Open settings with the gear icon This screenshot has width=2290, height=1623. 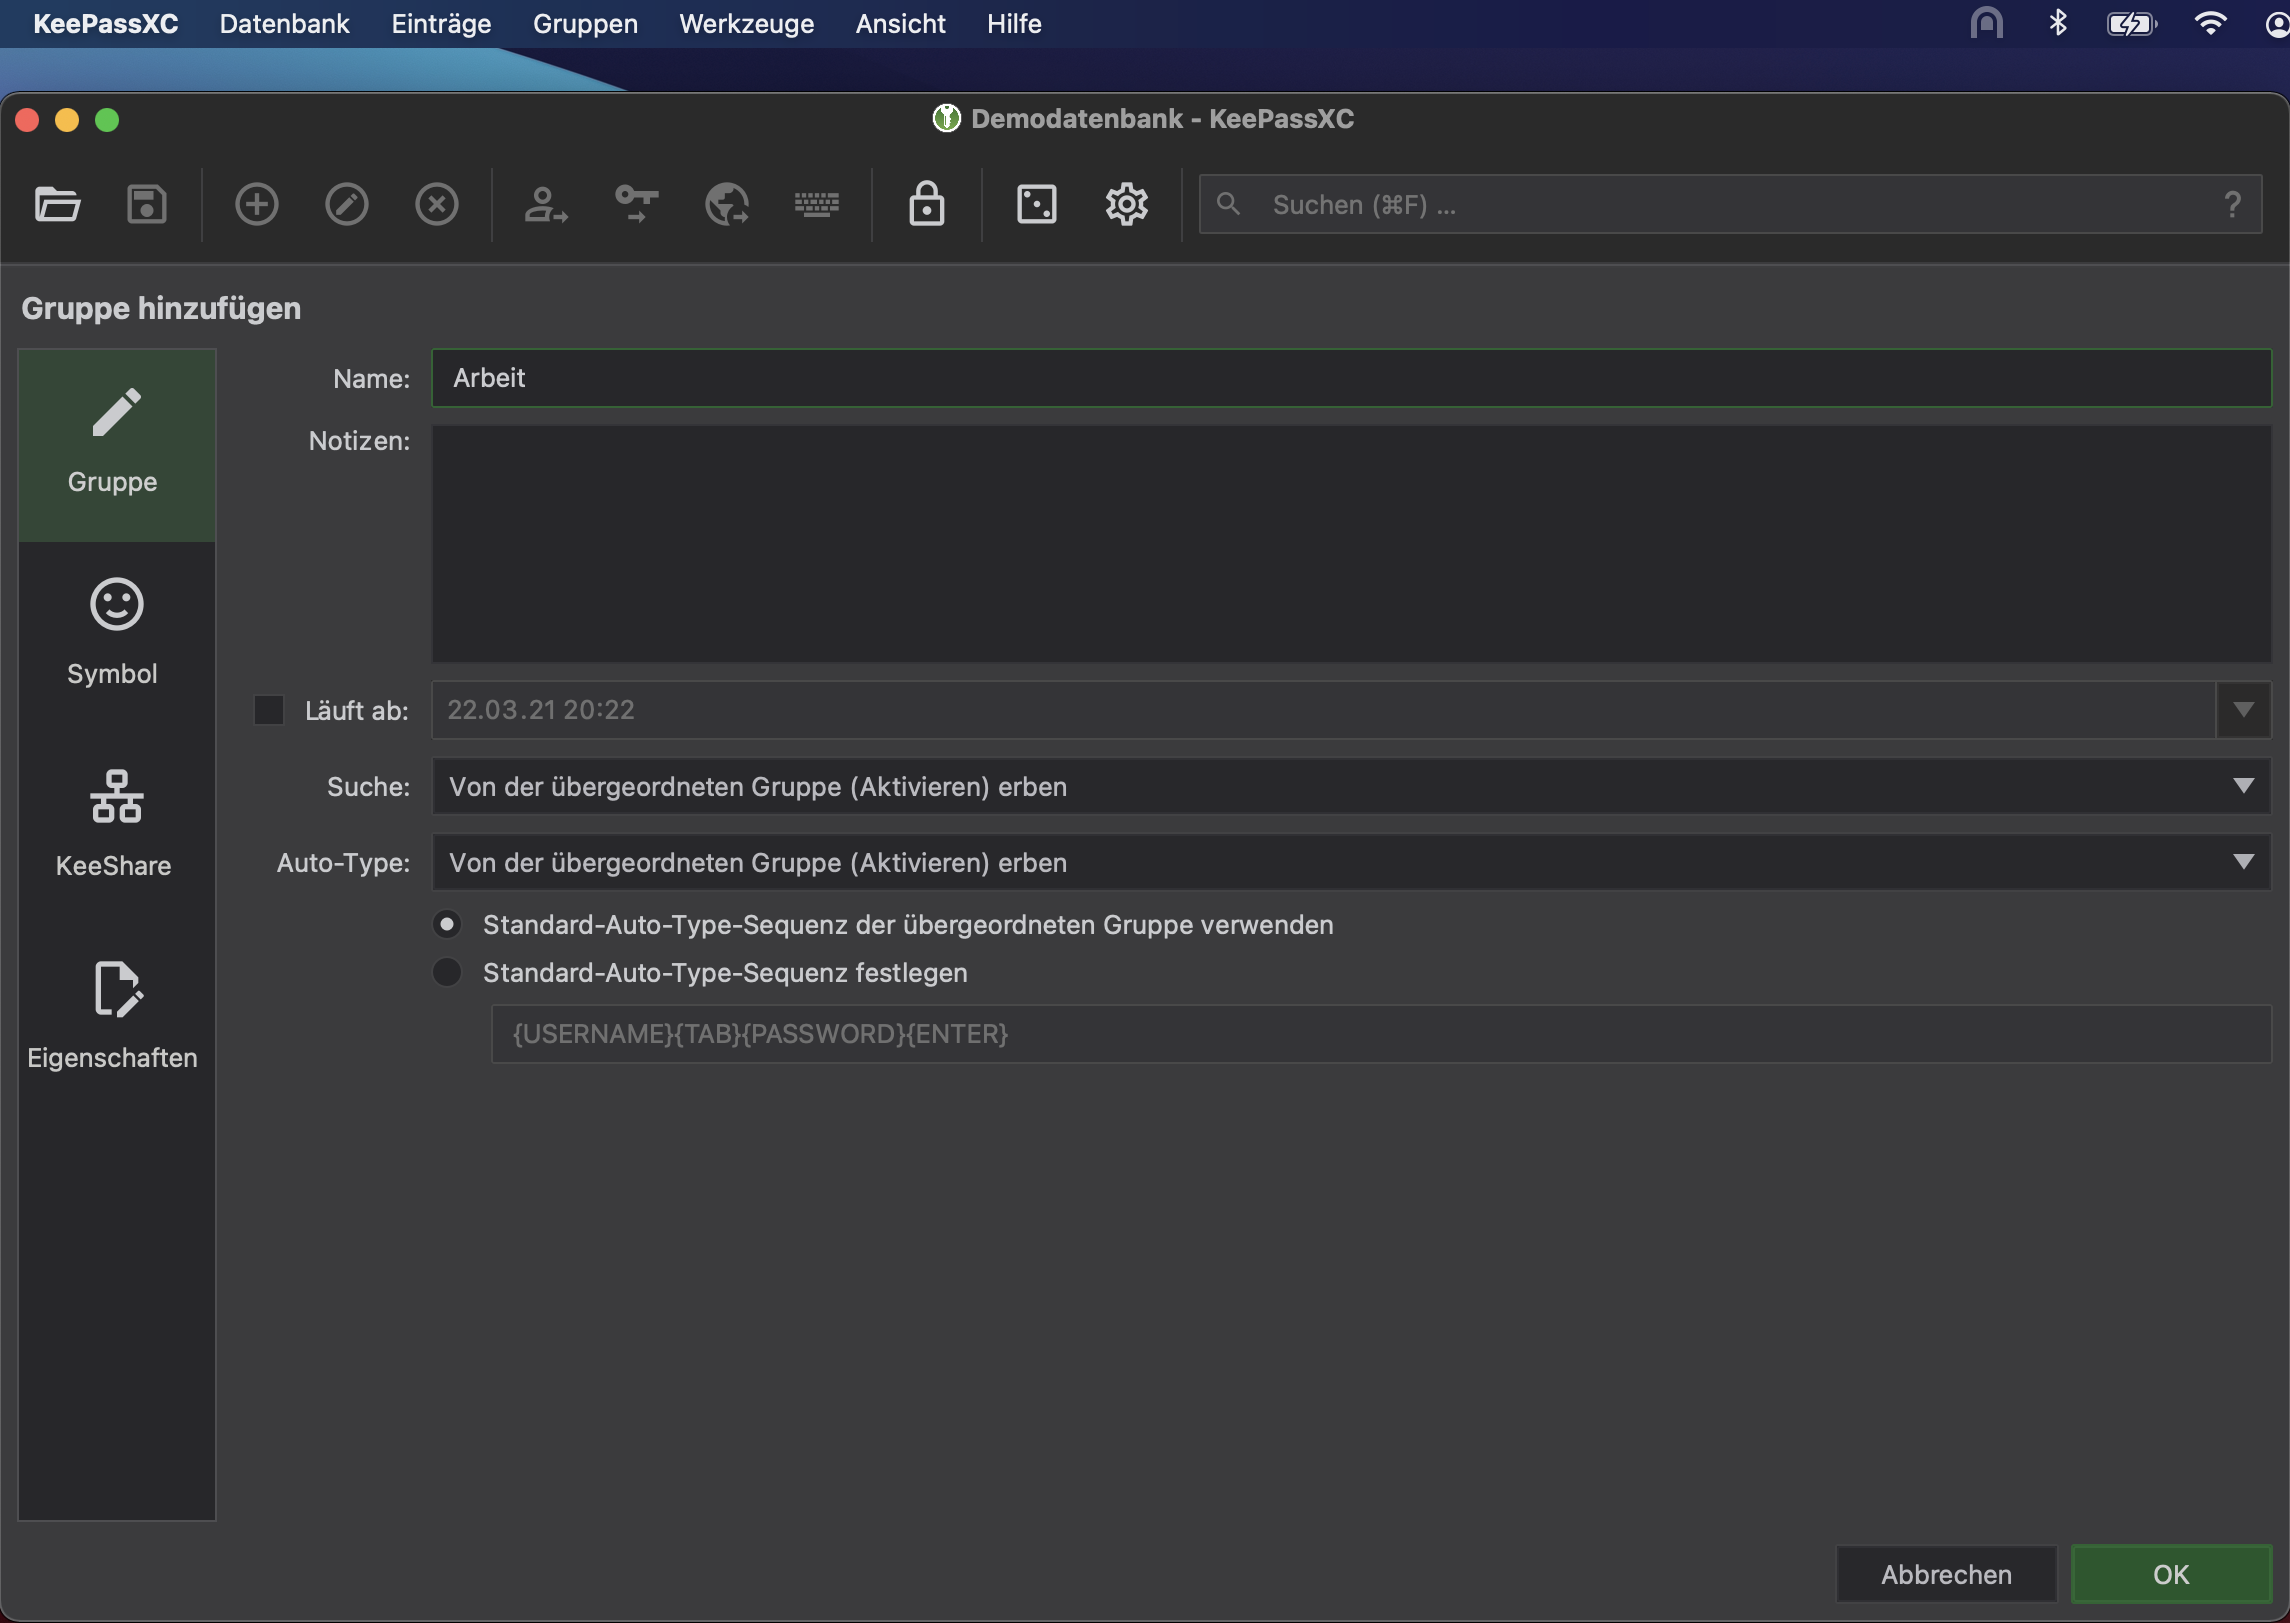coord(1126,204)
